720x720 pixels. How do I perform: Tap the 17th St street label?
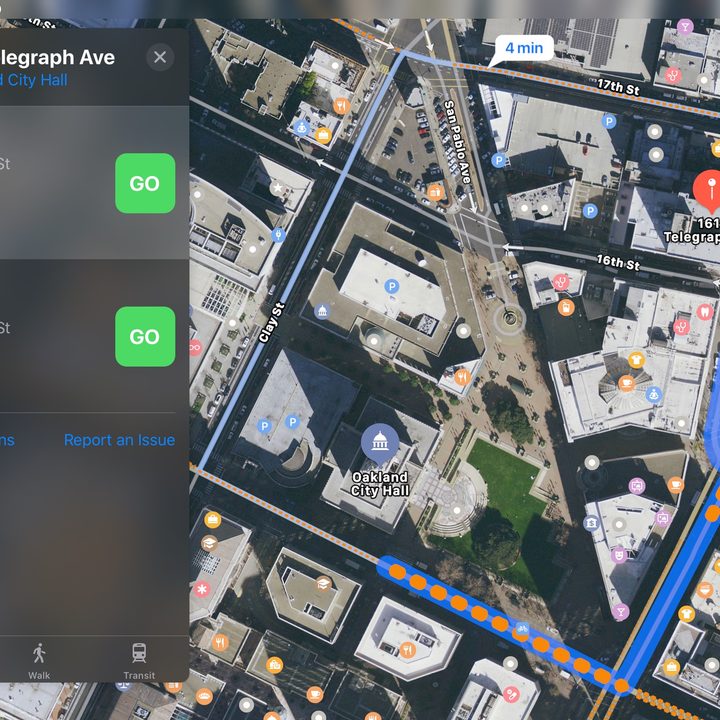coord(618,87)
